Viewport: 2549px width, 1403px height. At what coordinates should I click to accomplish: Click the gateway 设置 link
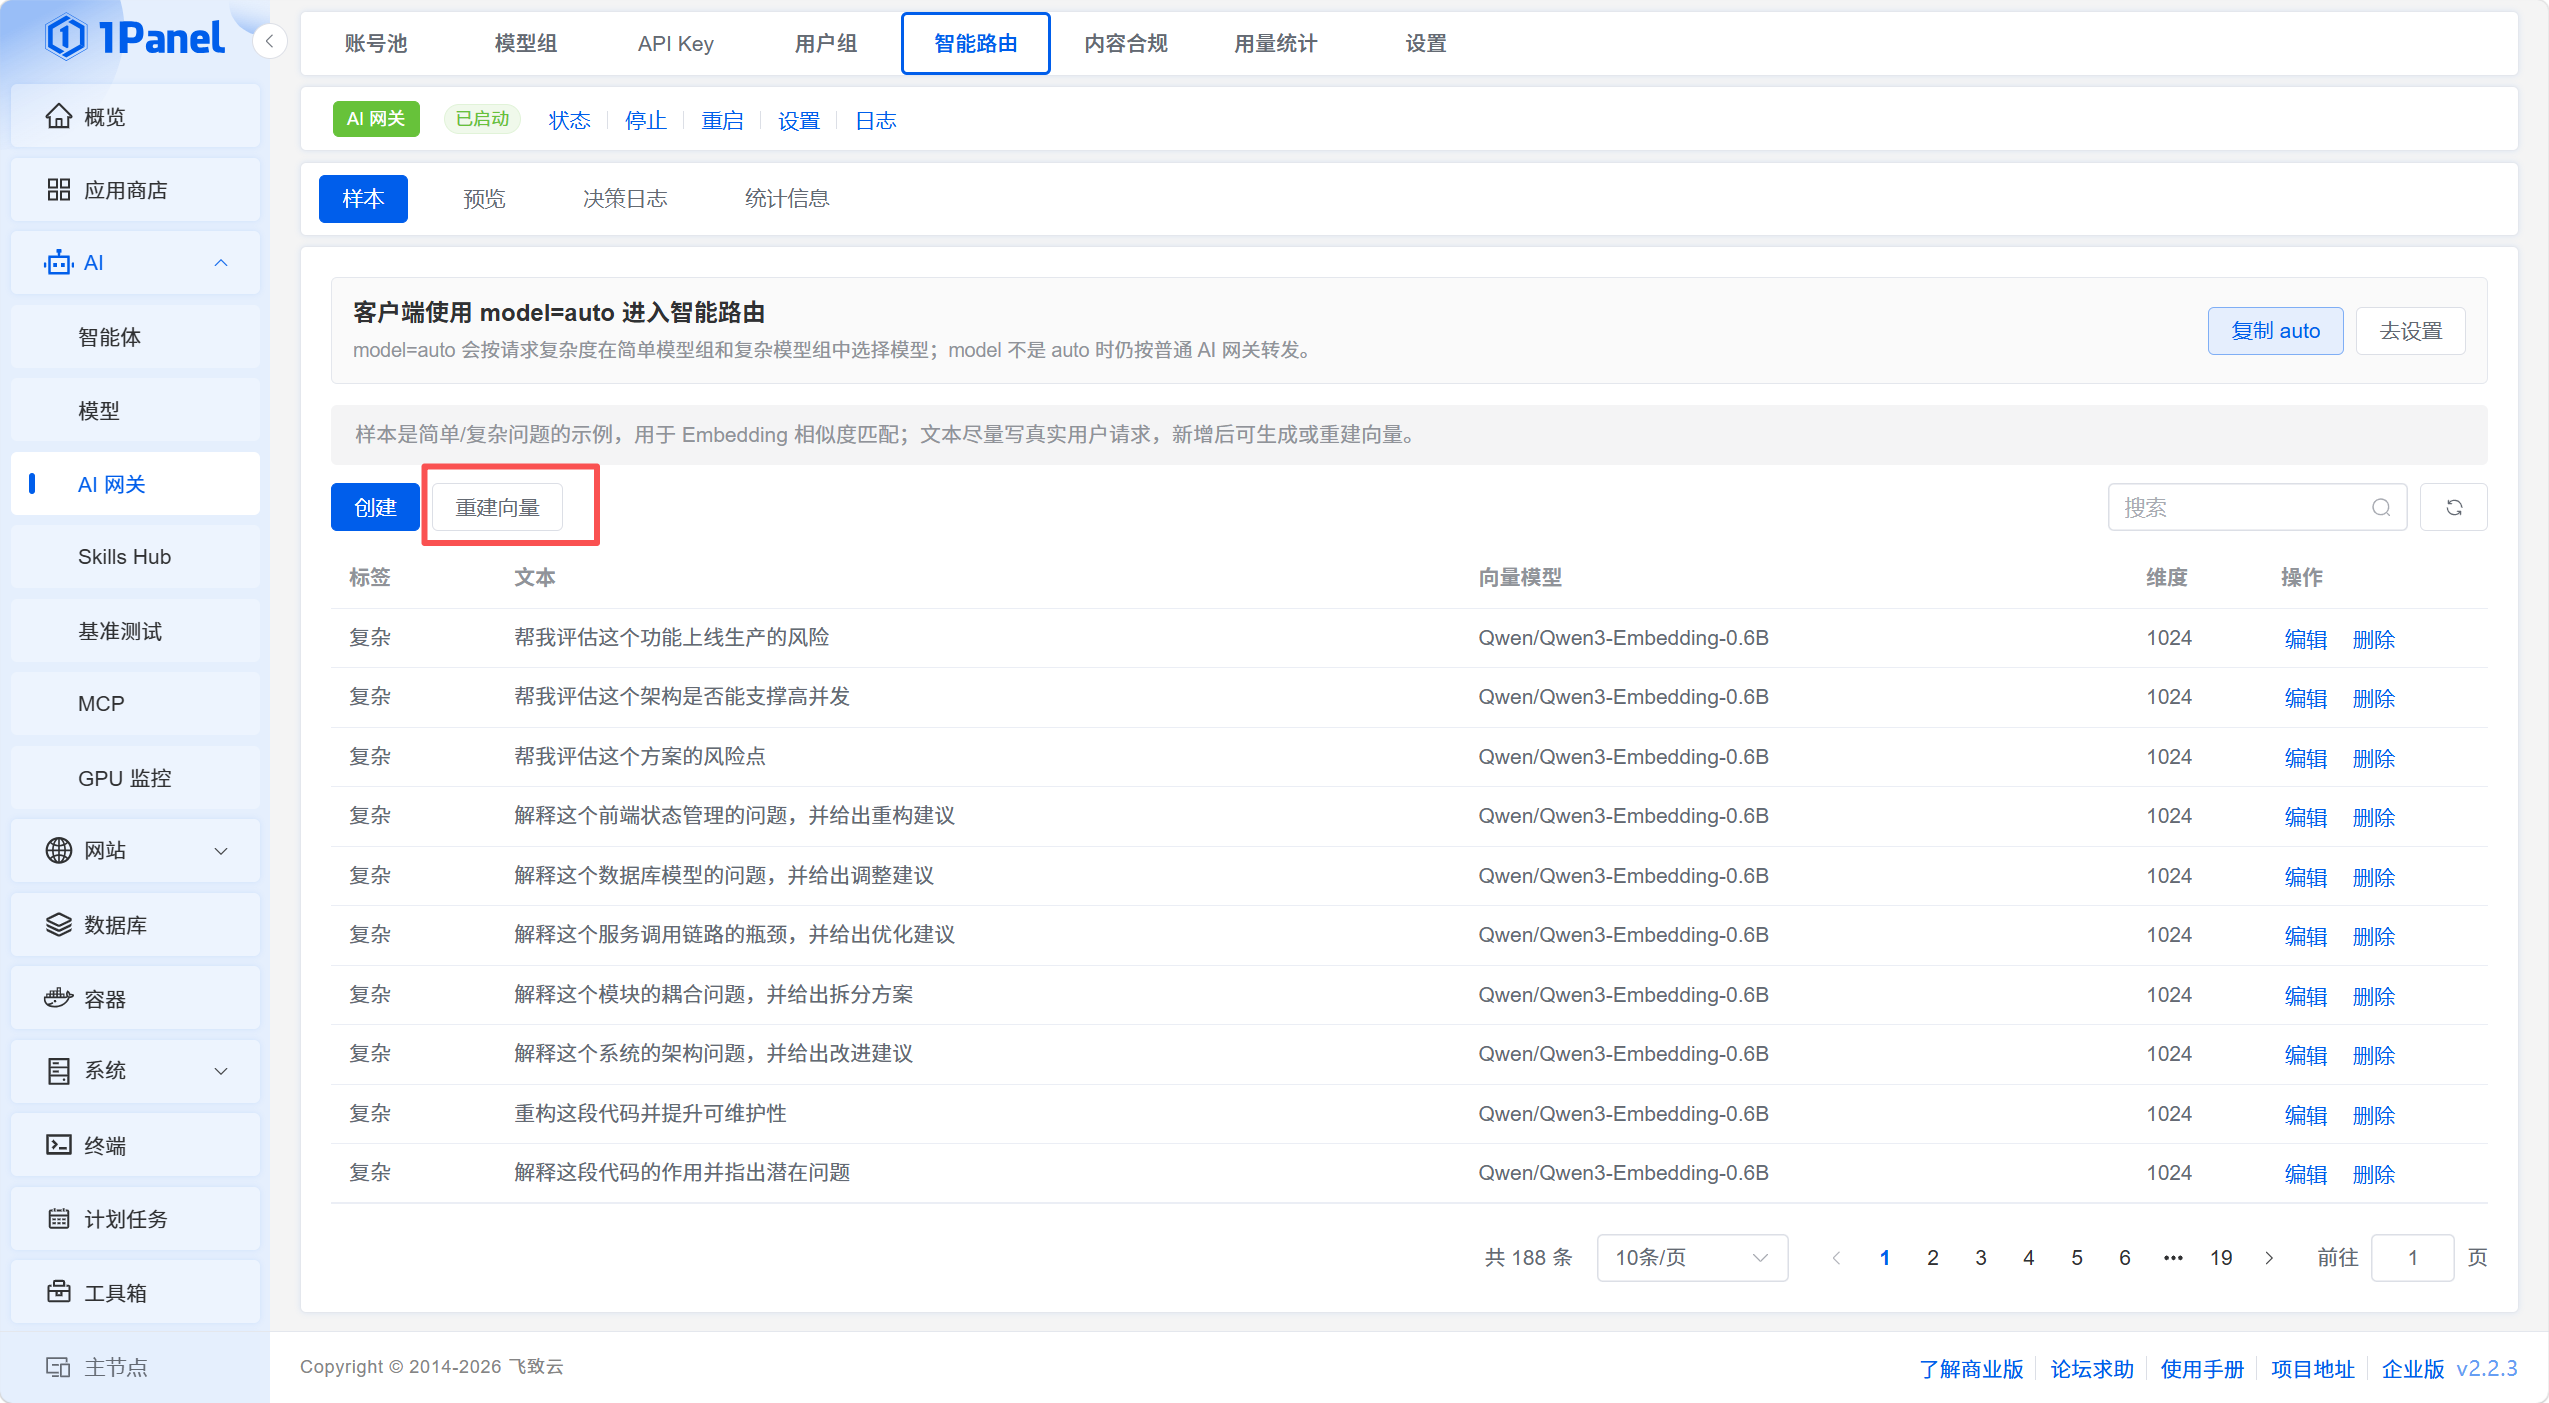[799, 121]
